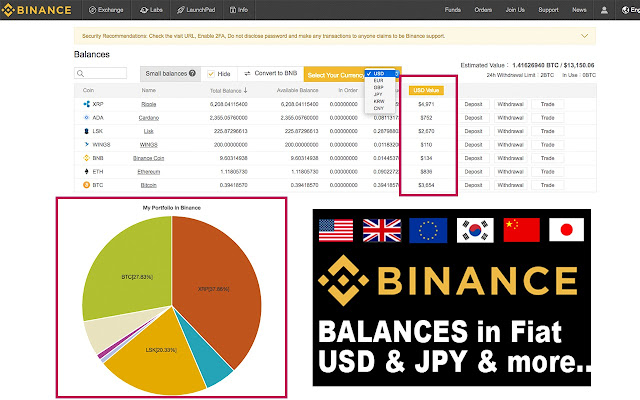Open the Lisk name link
Screen dimensions: 640x400
(x=149, y=131)
